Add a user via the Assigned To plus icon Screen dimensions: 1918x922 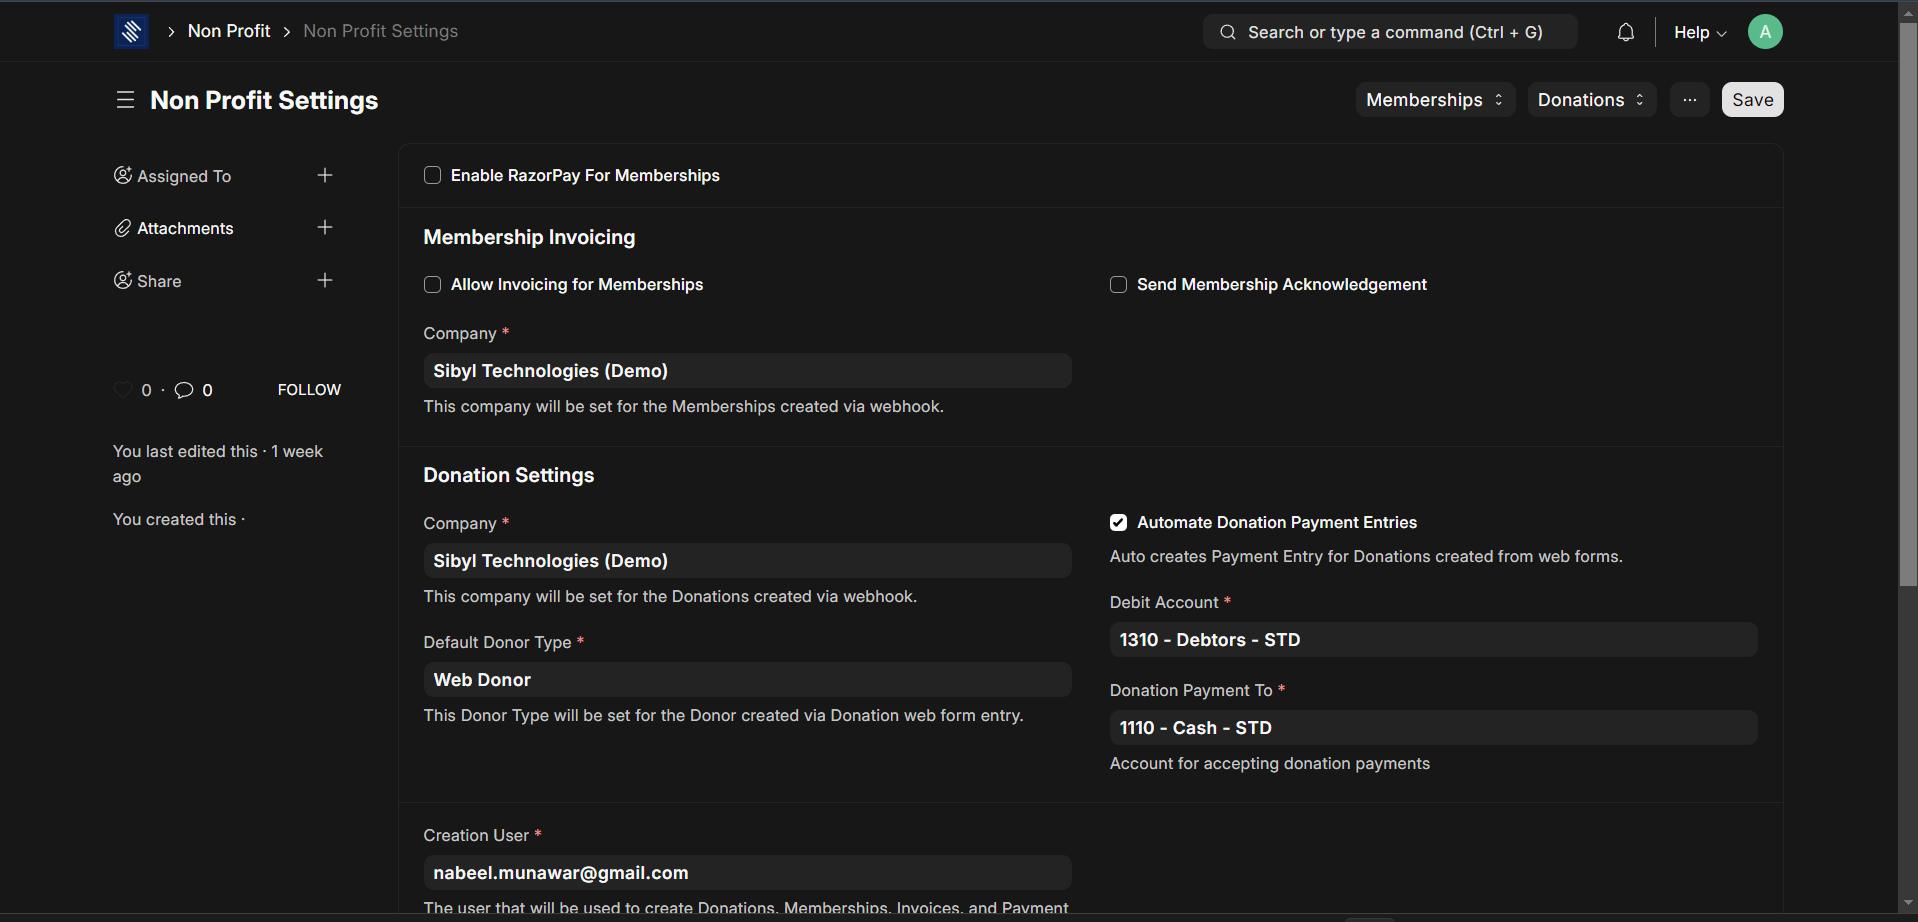[x=325, y=175]
